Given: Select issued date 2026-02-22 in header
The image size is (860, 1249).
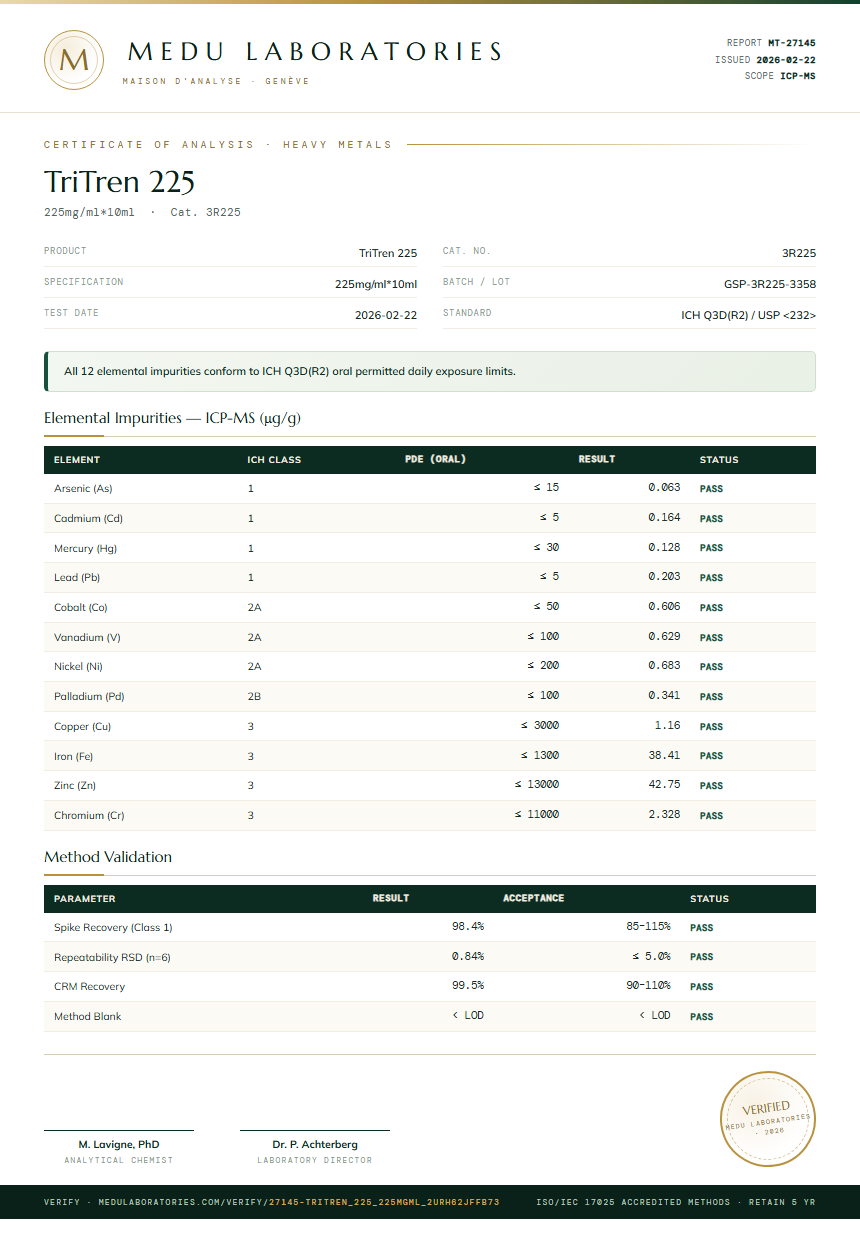Looking at the screenshot, I should [x=785, y=60].
